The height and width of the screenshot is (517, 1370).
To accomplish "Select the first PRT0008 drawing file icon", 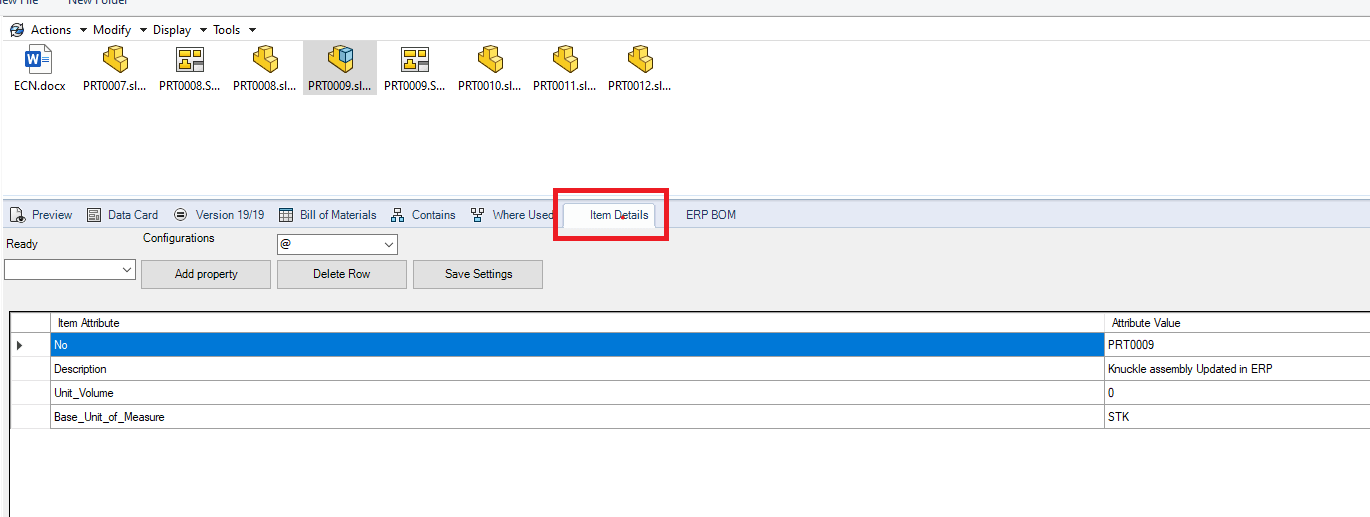I will (x=190, y=59).
